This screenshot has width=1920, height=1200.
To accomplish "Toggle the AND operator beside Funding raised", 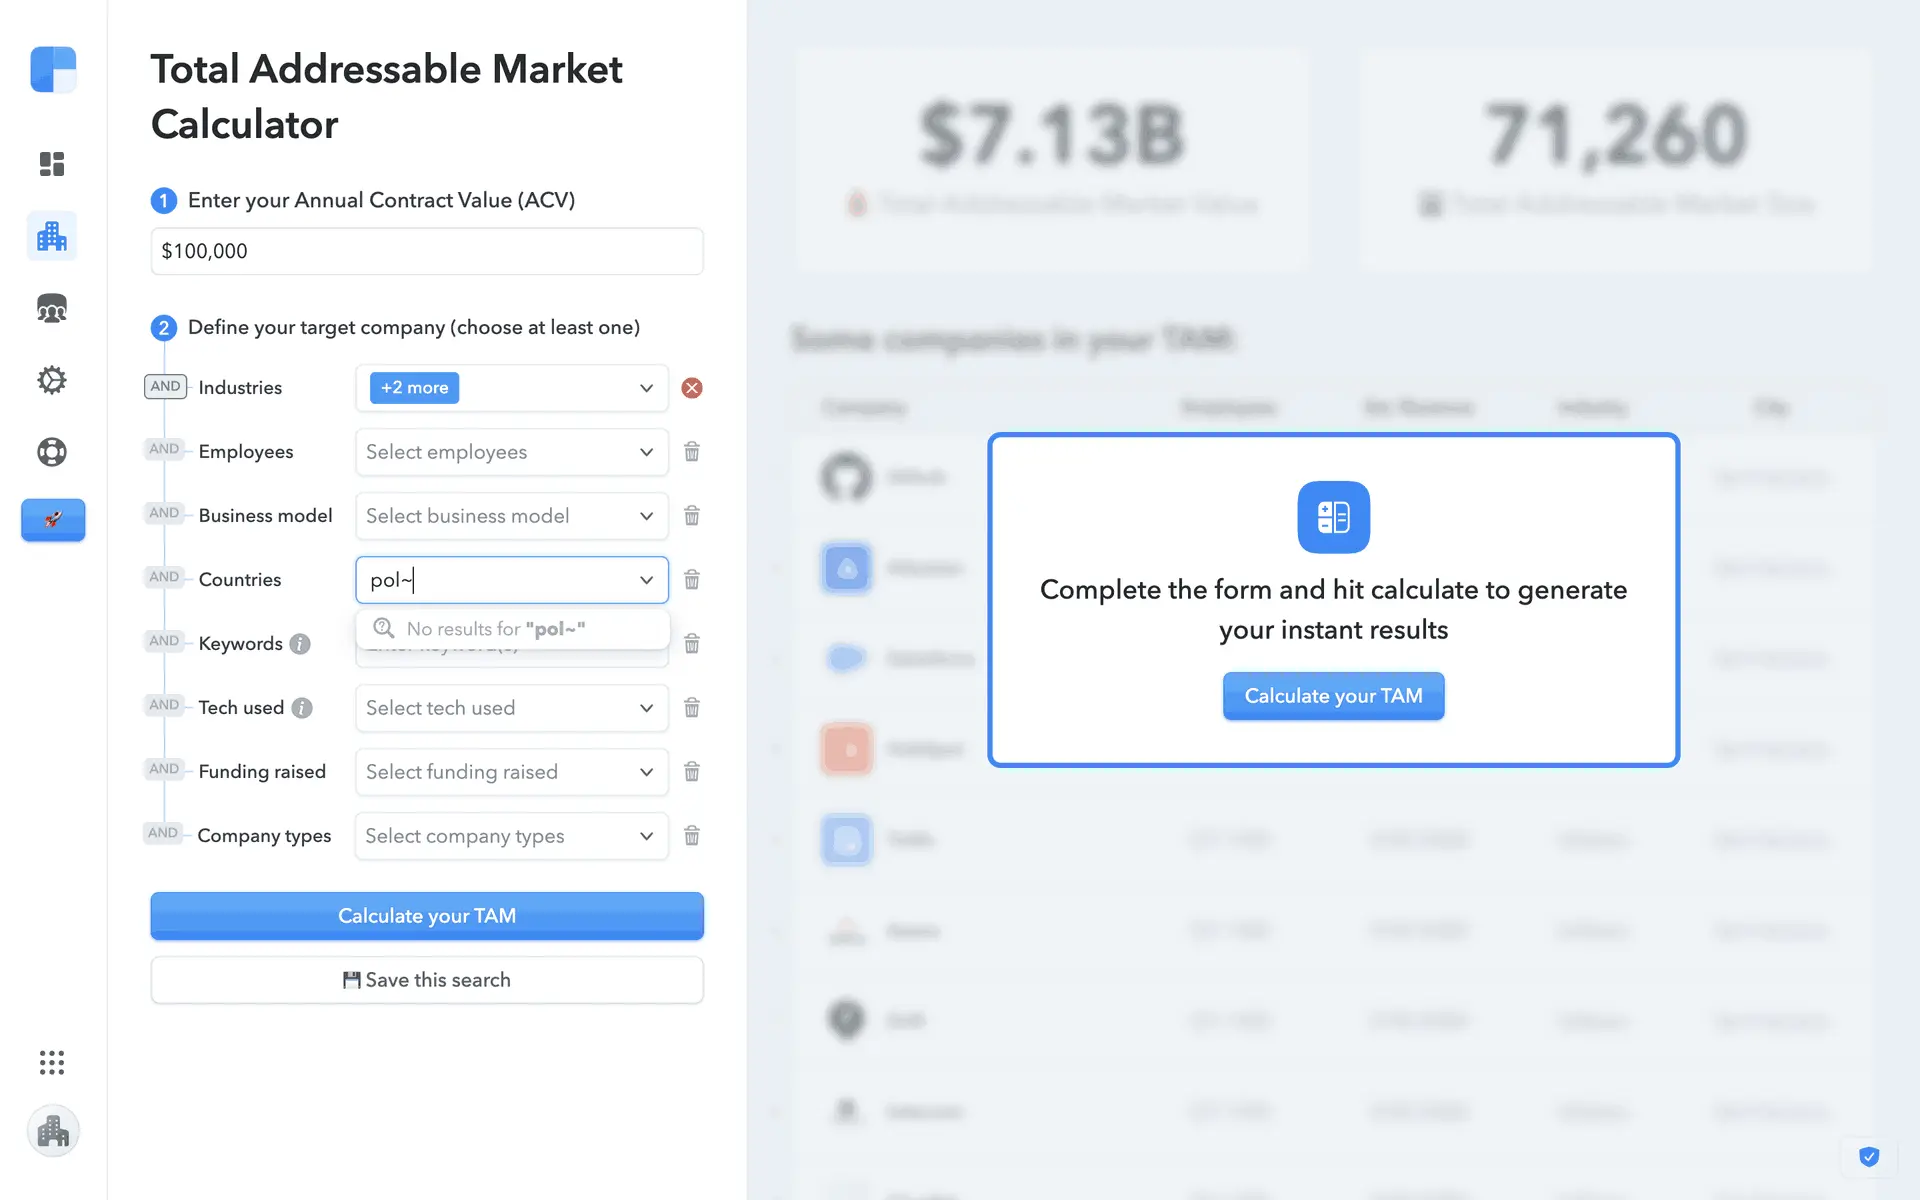I will 164,770.
